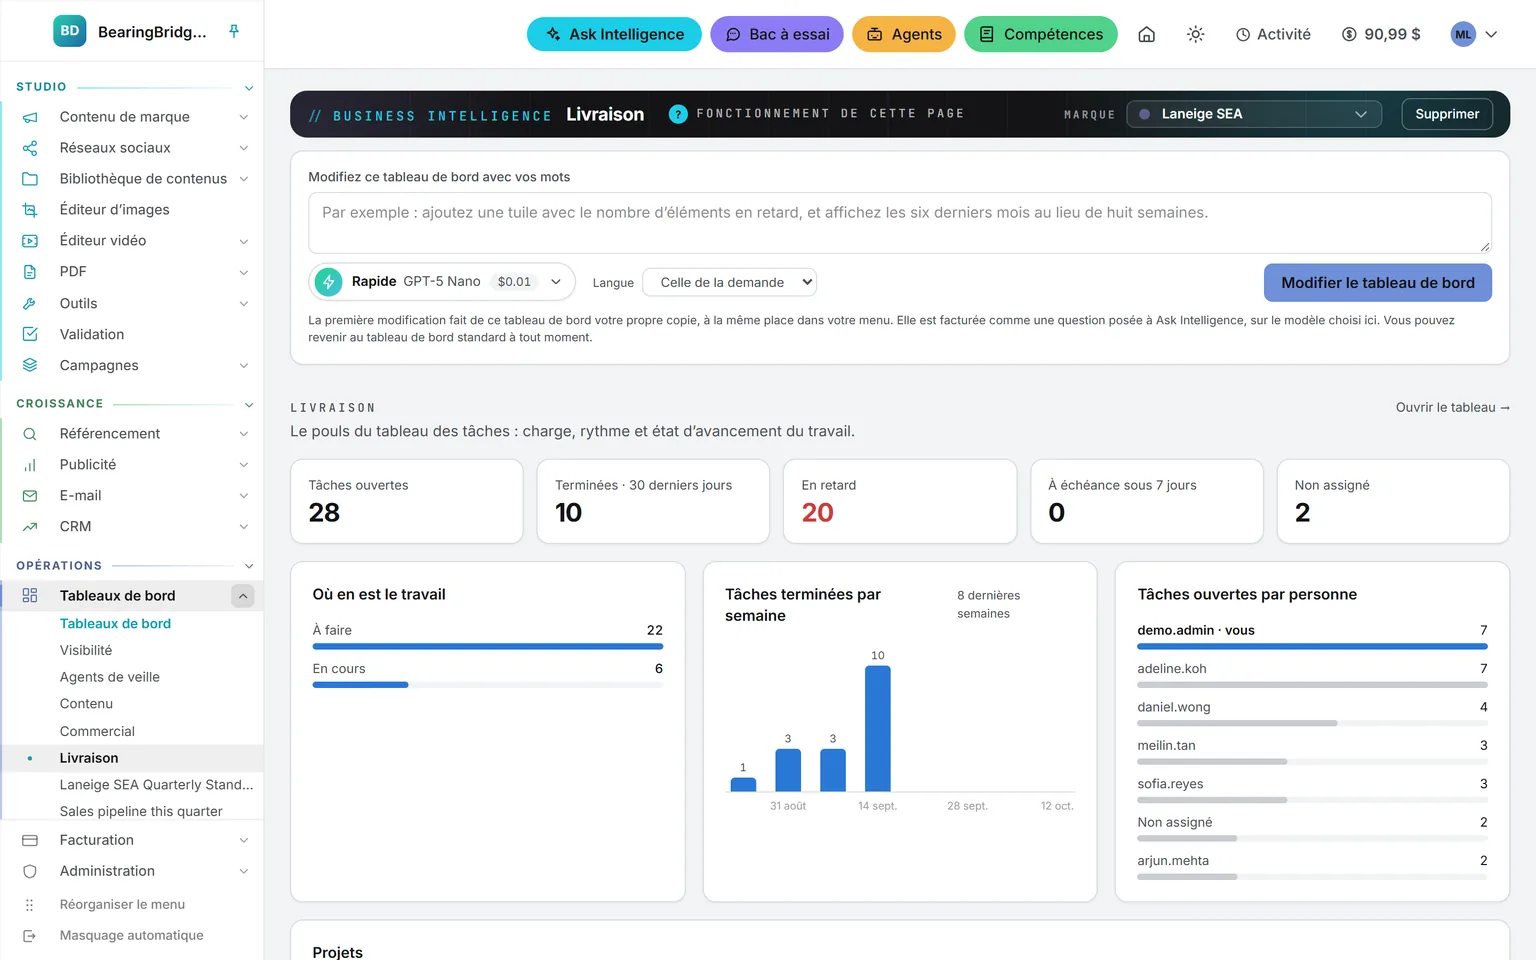Screen dimensions: 1536x960
Task: Click the blue question mark help icon
Action: (x=678, y=114)
